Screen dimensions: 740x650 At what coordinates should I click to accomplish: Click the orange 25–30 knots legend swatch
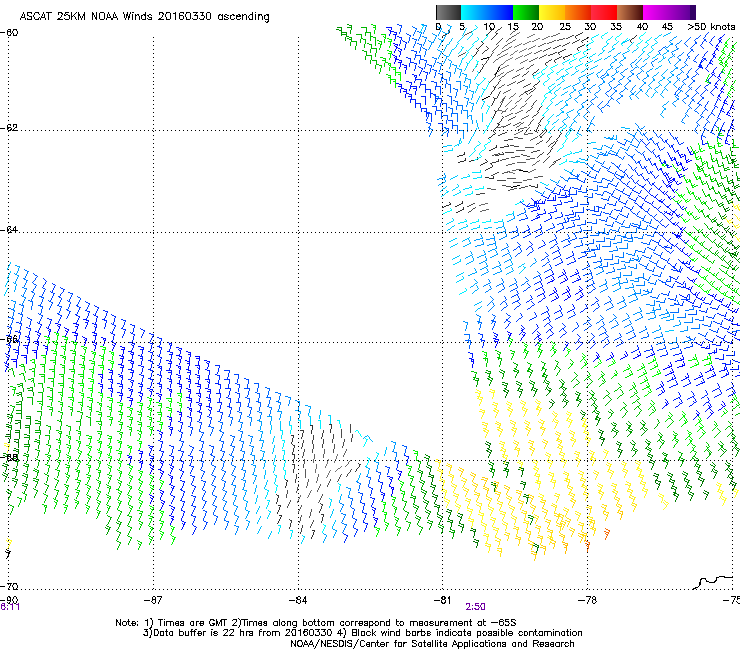[578, 12]
